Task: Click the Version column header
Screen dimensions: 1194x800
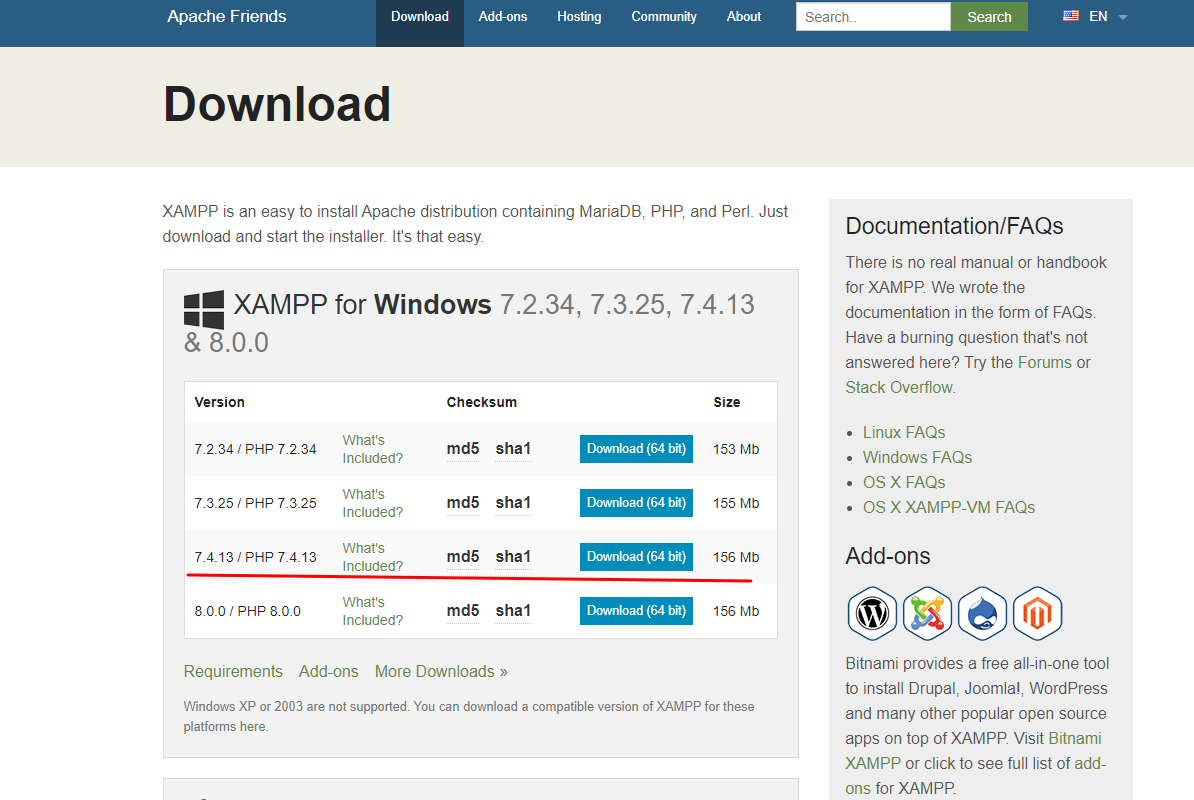Action: tap(219, 402)
